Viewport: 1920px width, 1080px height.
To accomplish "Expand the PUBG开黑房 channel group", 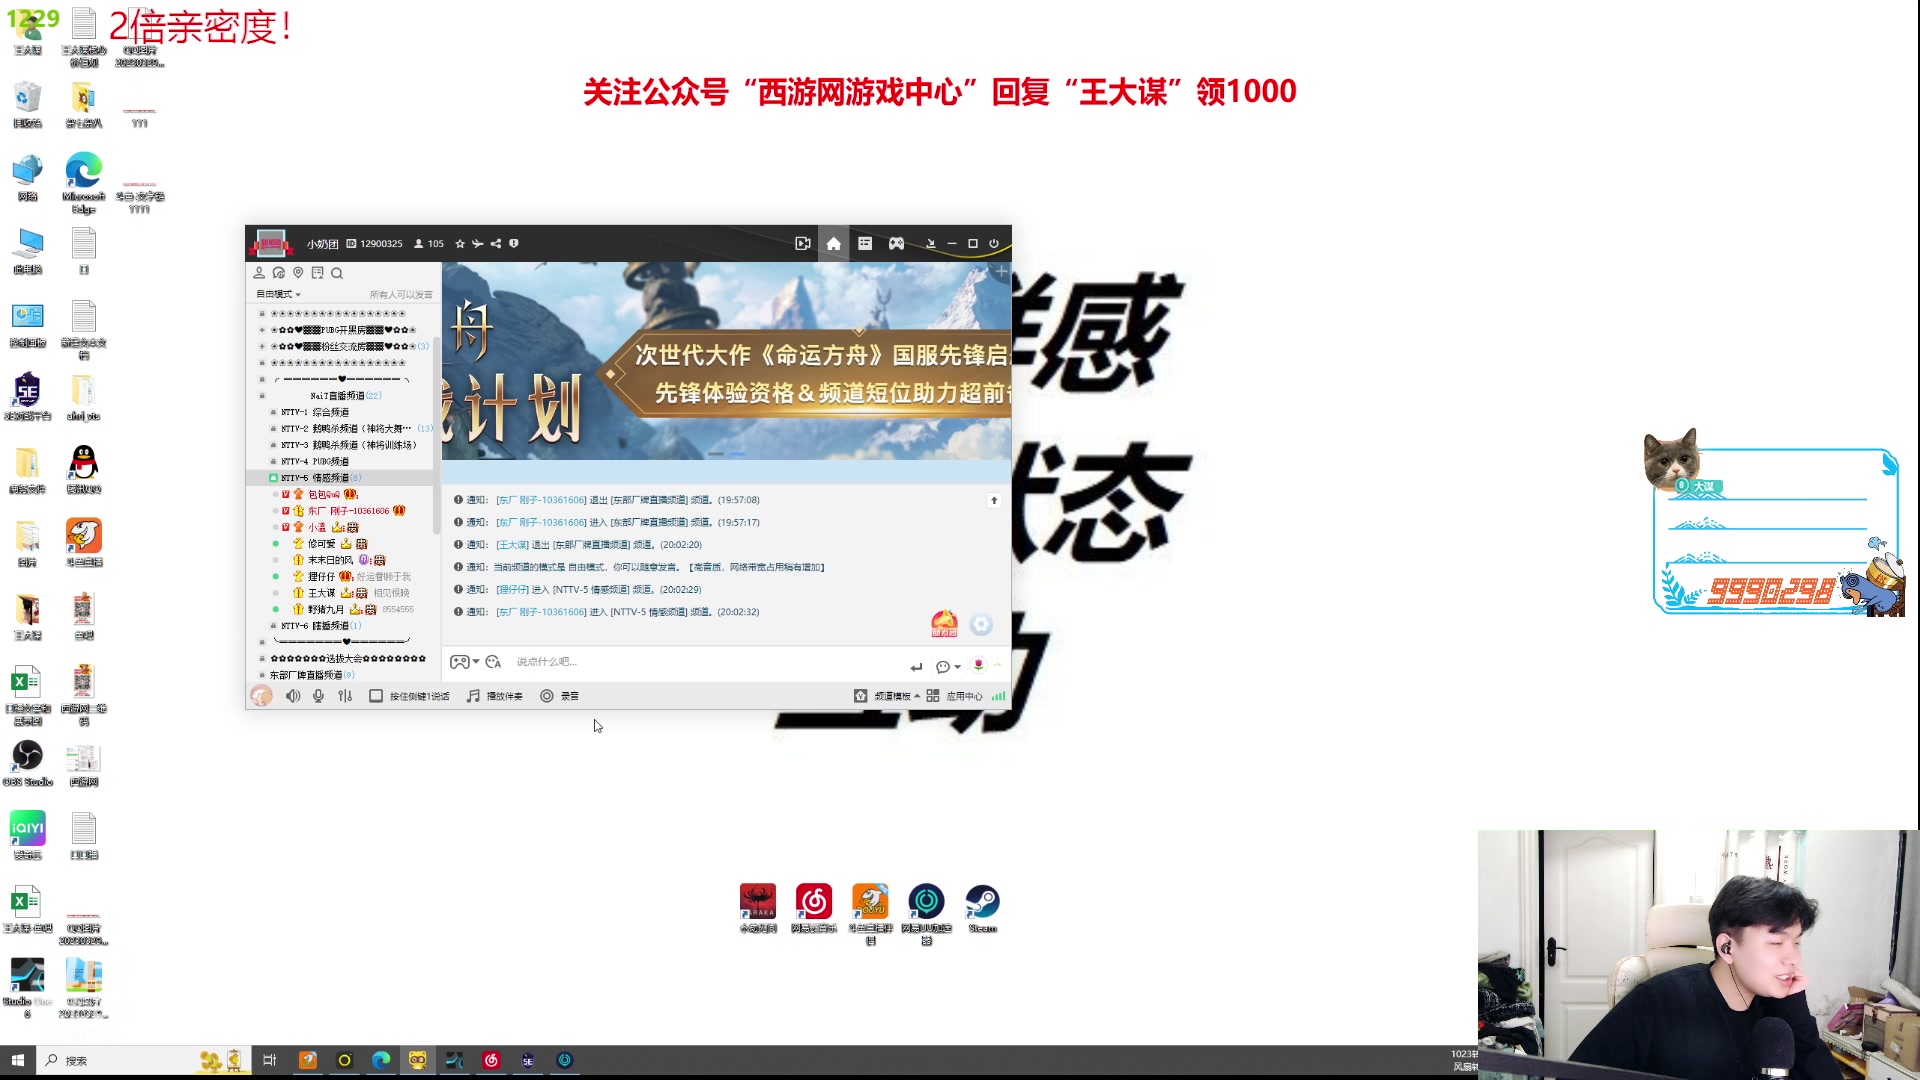I will [262, 330].
